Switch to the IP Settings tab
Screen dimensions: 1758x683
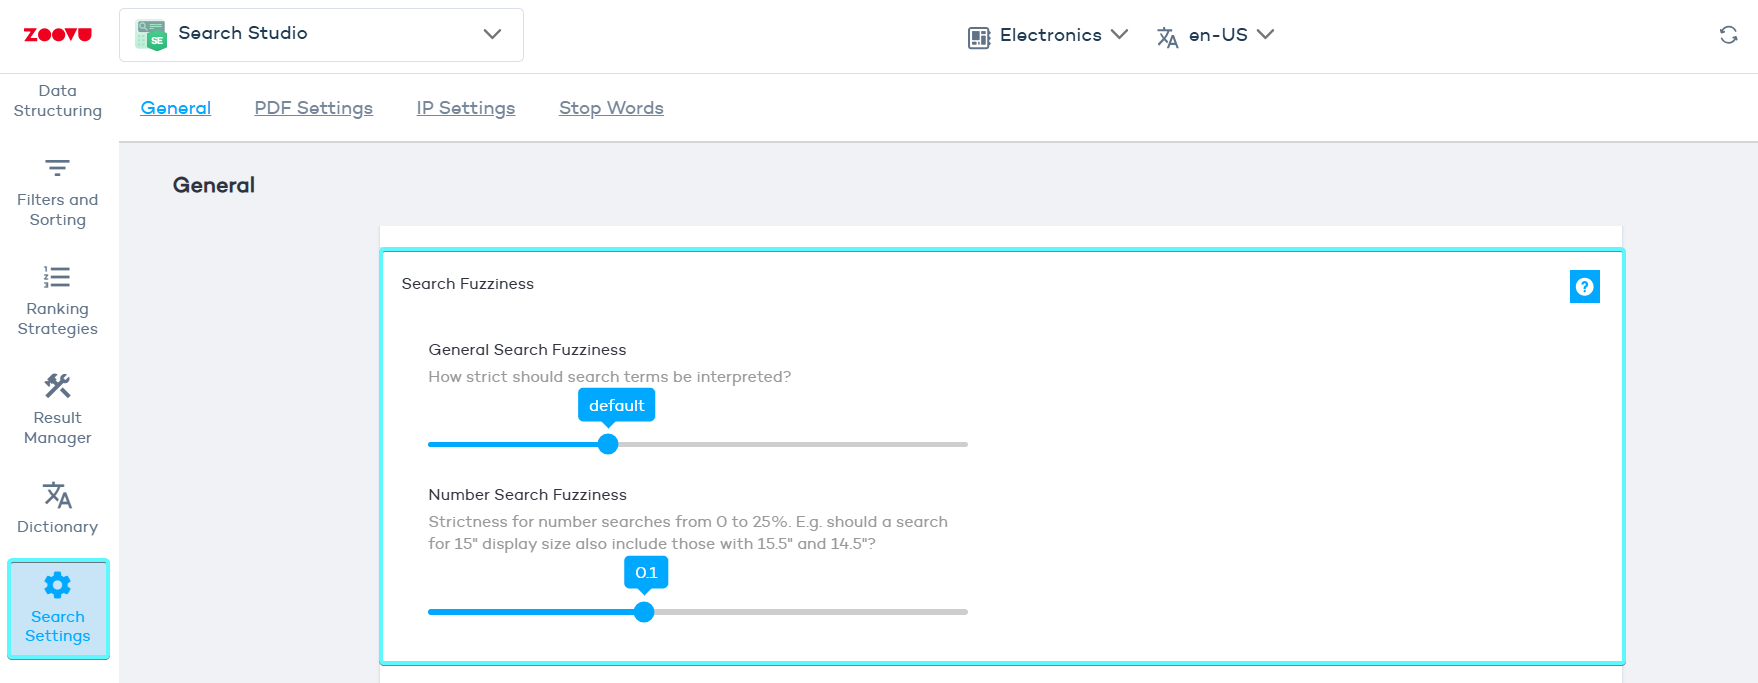point(465,108)
